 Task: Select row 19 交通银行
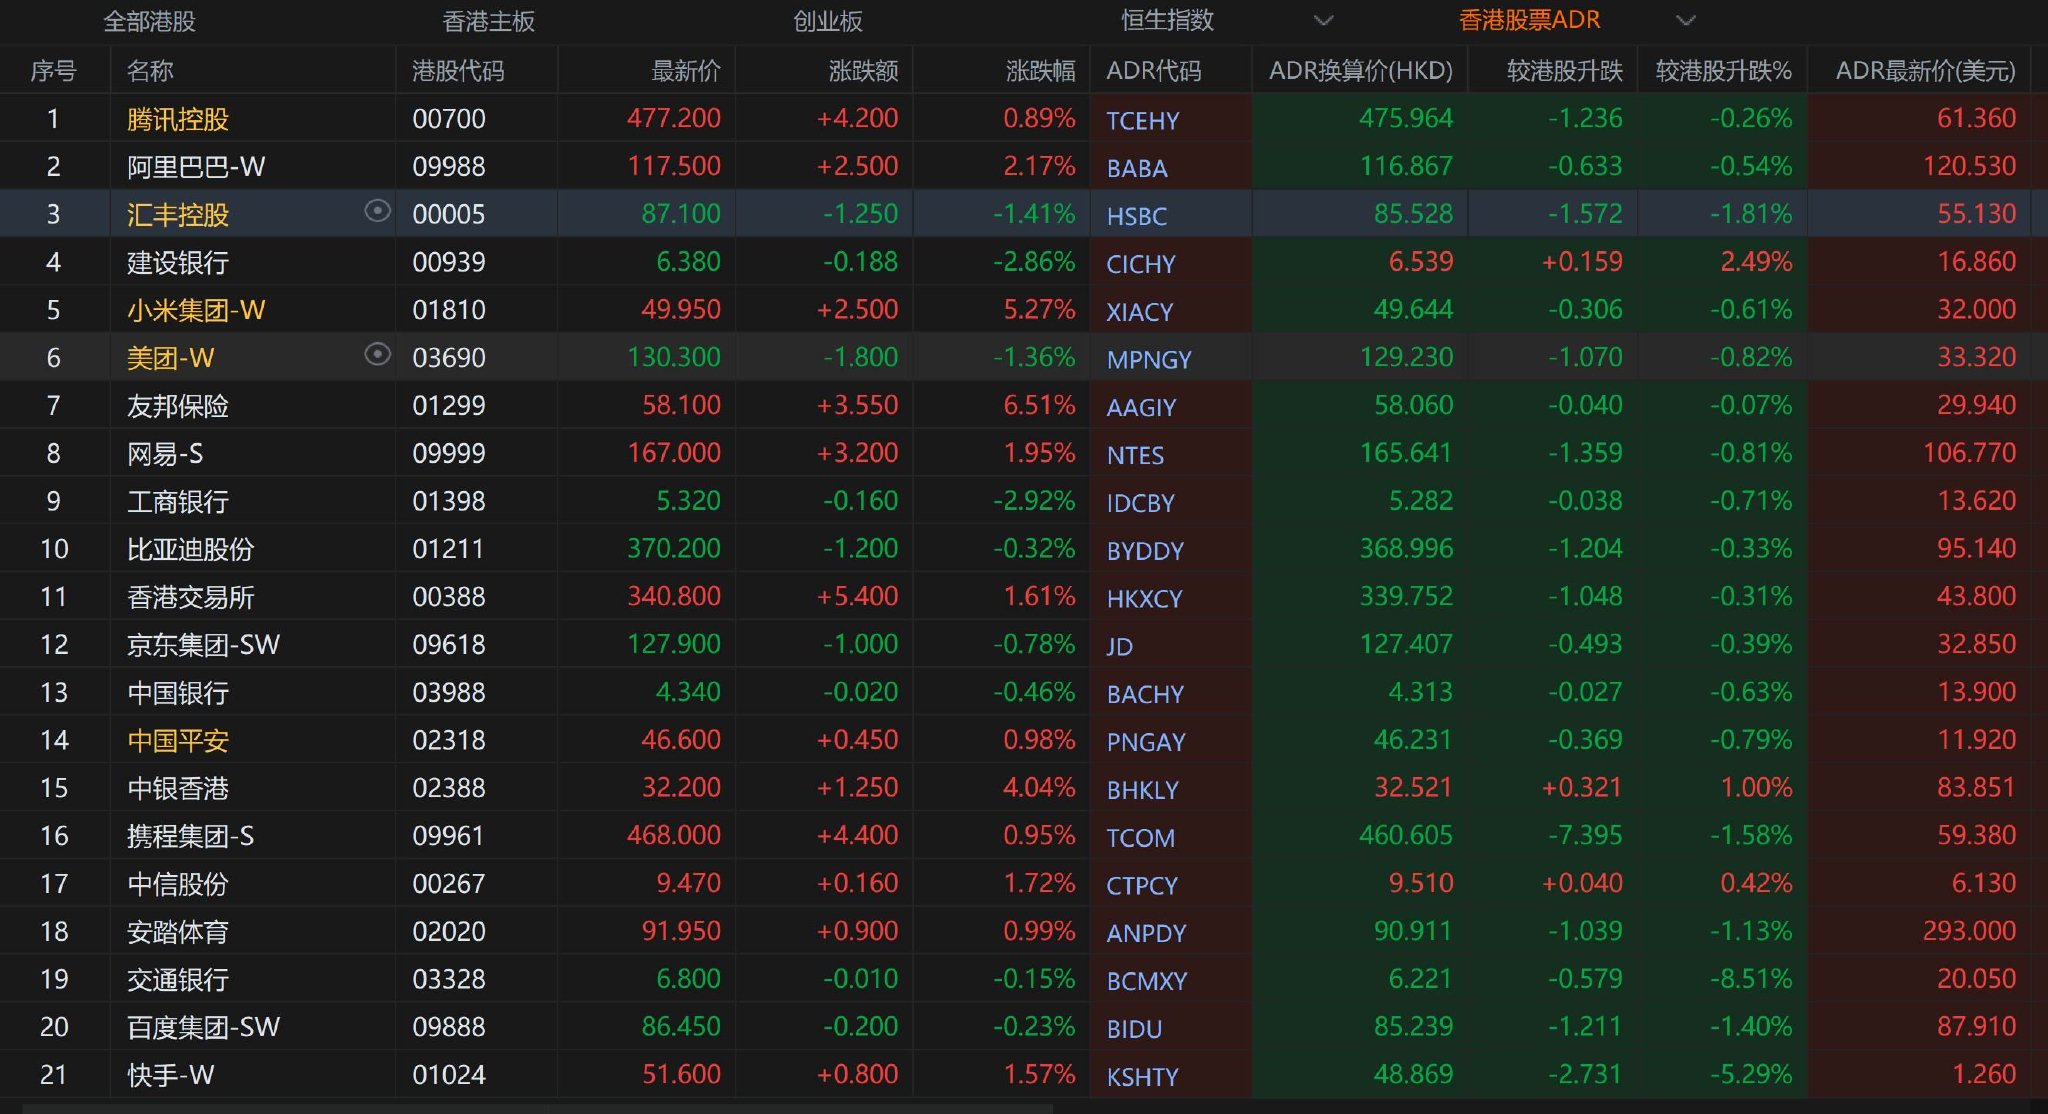178,980
